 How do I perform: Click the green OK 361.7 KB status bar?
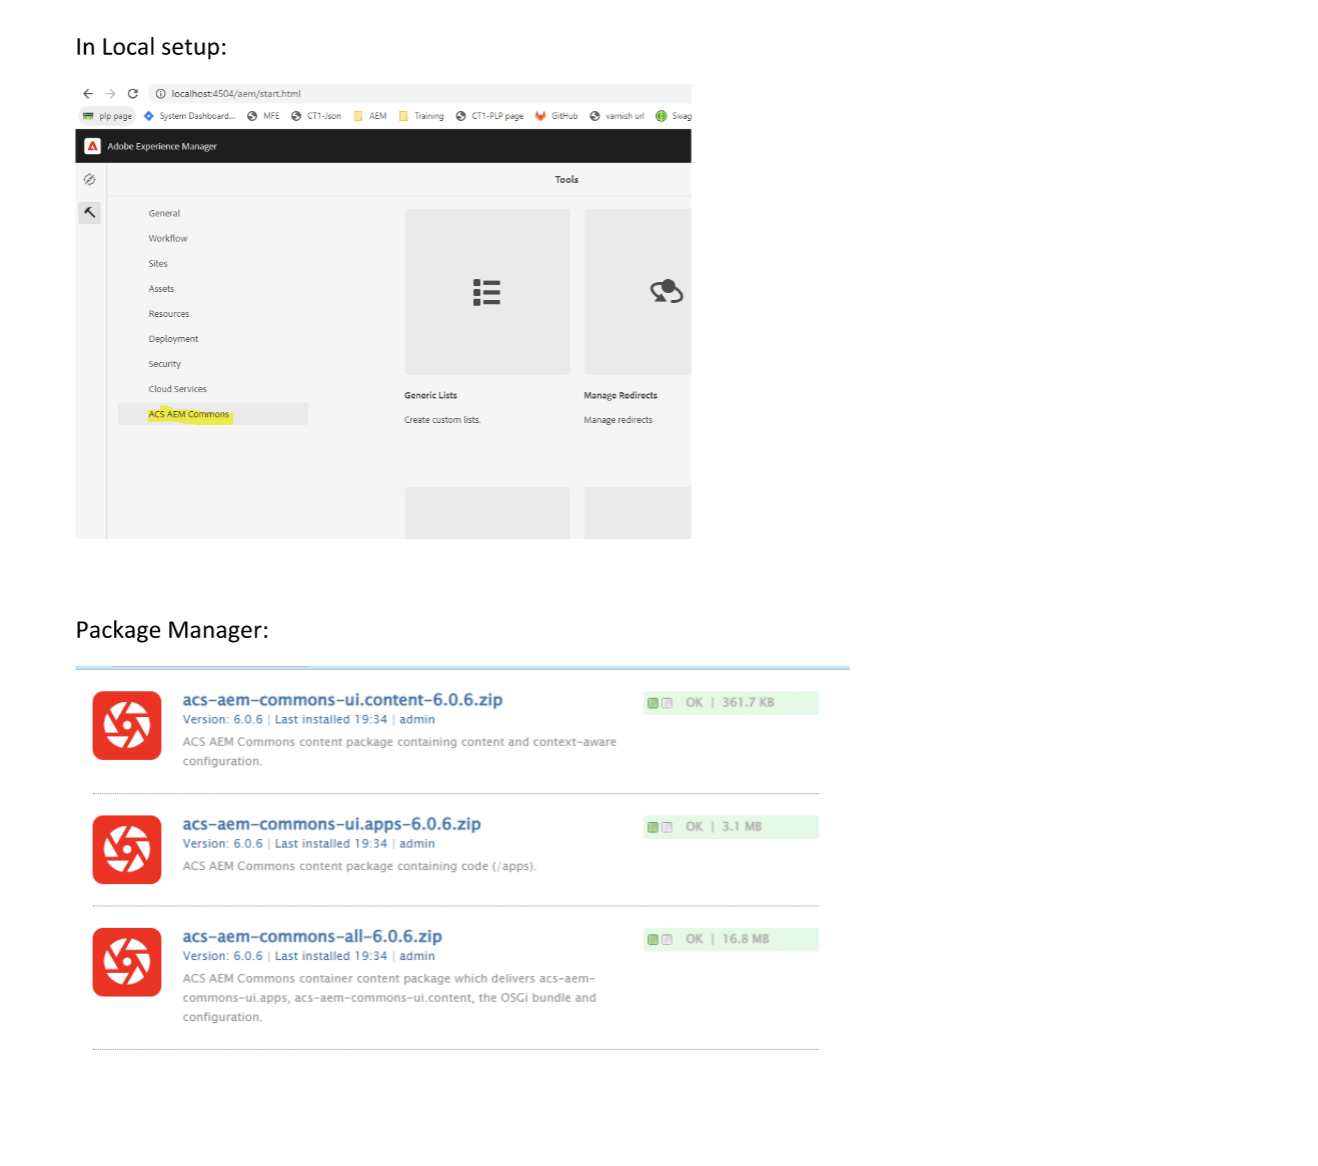pyautogui.click(x=731, y=702)
